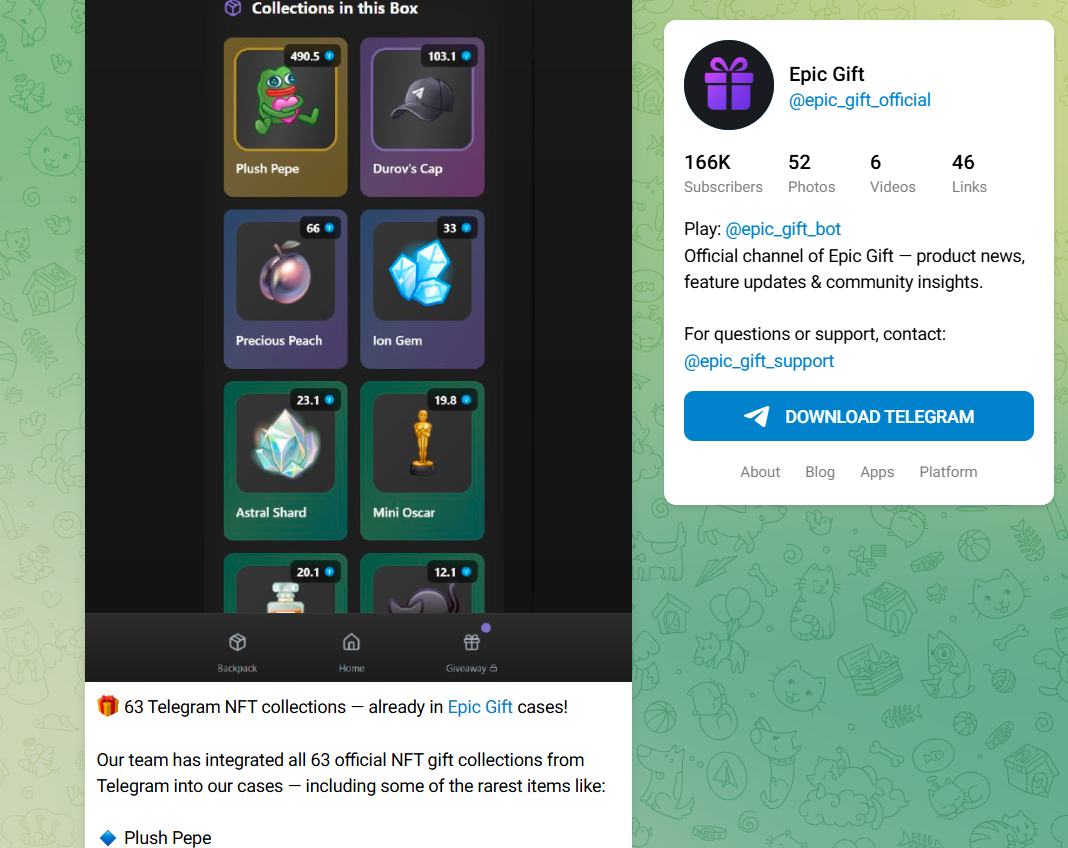Open the Giveaway gift icon tab

coord(471,642)
